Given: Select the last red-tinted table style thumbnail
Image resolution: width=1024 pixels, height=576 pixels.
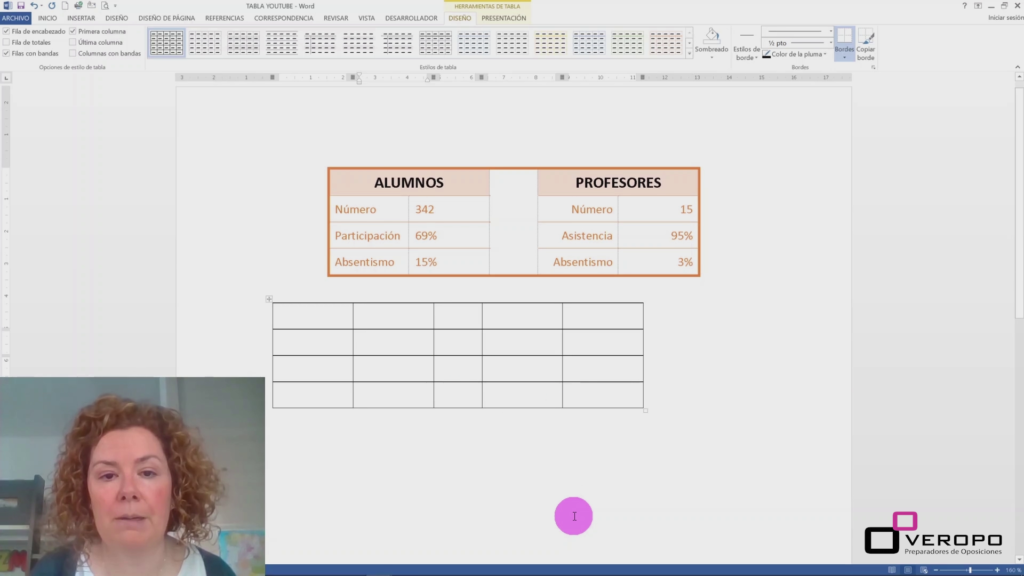Looking at the screenshot, I should point(665,43).
